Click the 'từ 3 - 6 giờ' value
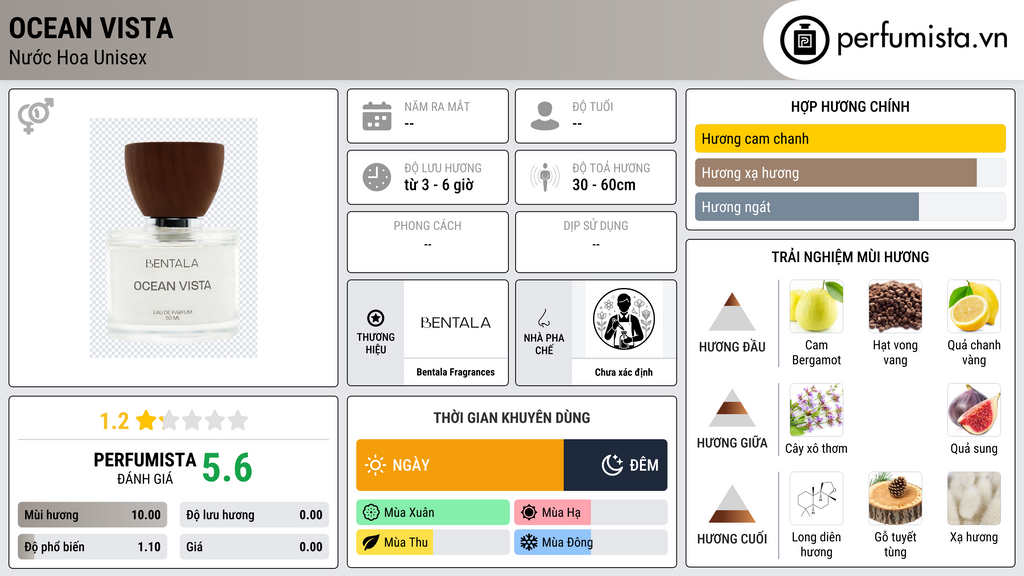 pos(439,185)
